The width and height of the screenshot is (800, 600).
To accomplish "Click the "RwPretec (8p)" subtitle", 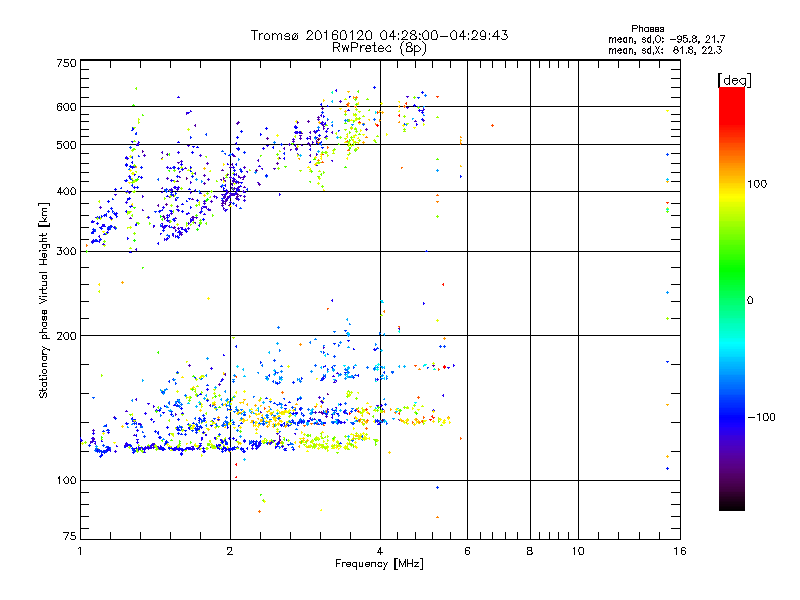I will 379,48.
